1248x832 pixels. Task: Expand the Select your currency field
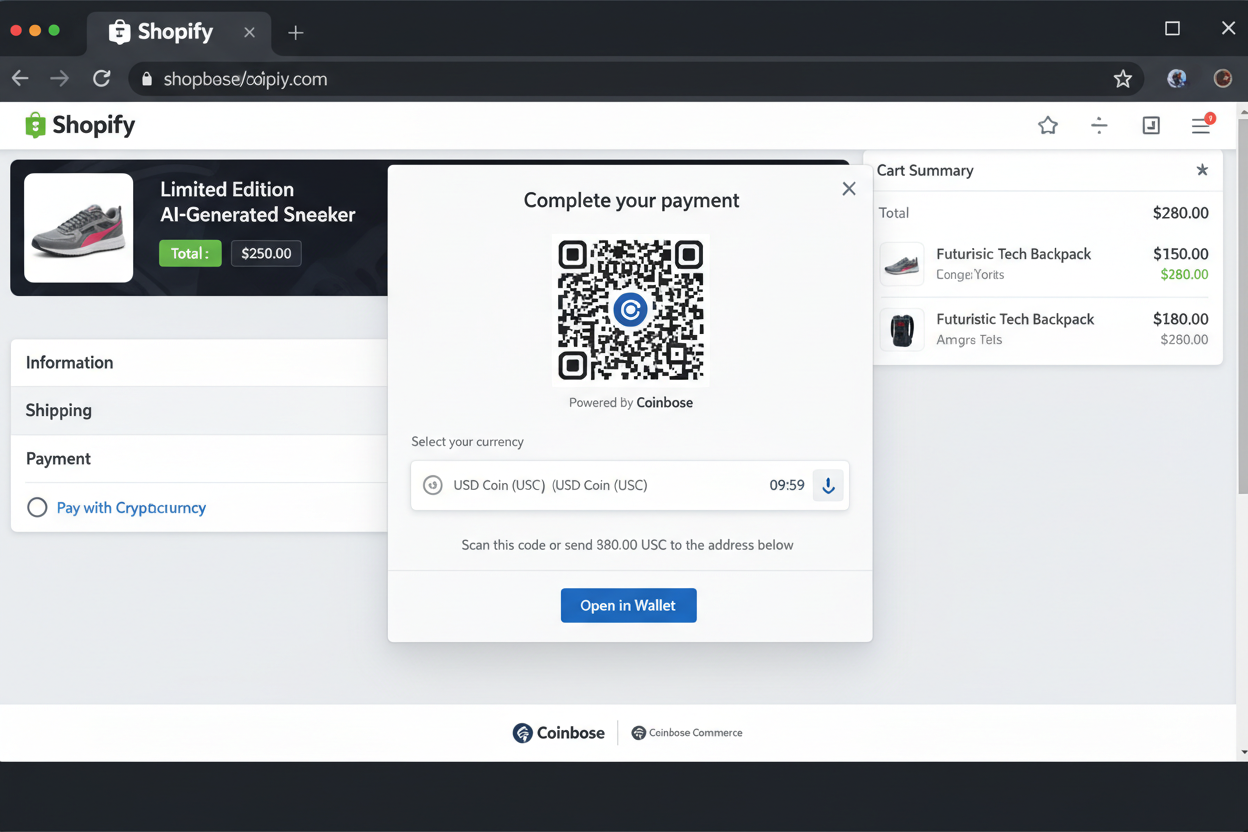coord(630,485)
